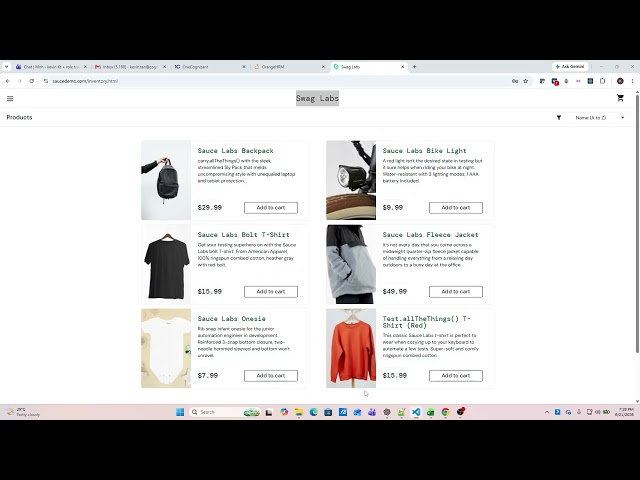The height and width of the screenshot is (480, 640).
Task: Bookmark this page with the star
Action: click(526, 81)
